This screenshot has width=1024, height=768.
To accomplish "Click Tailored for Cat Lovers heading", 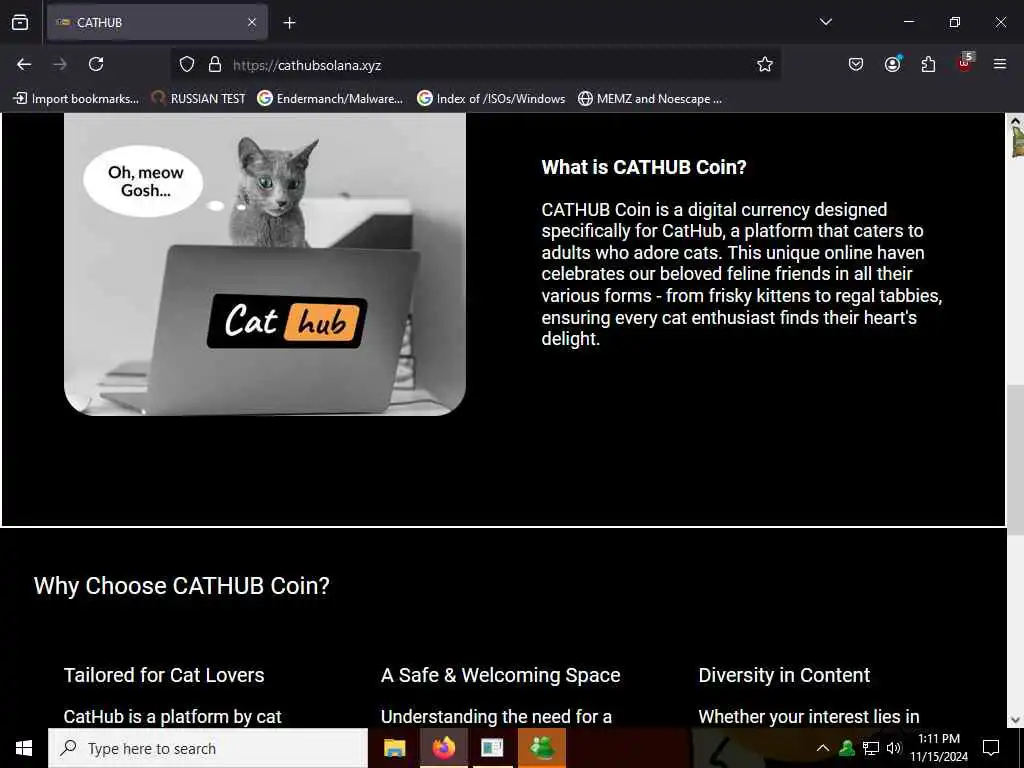I will (x=164, y=675).
